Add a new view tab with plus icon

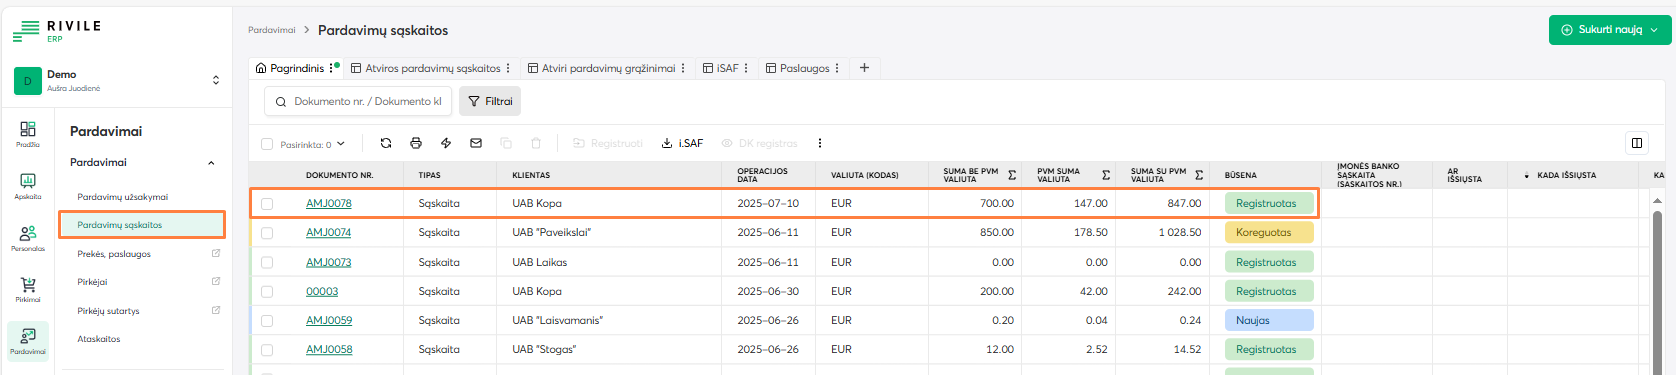click(x=864, y=68)
